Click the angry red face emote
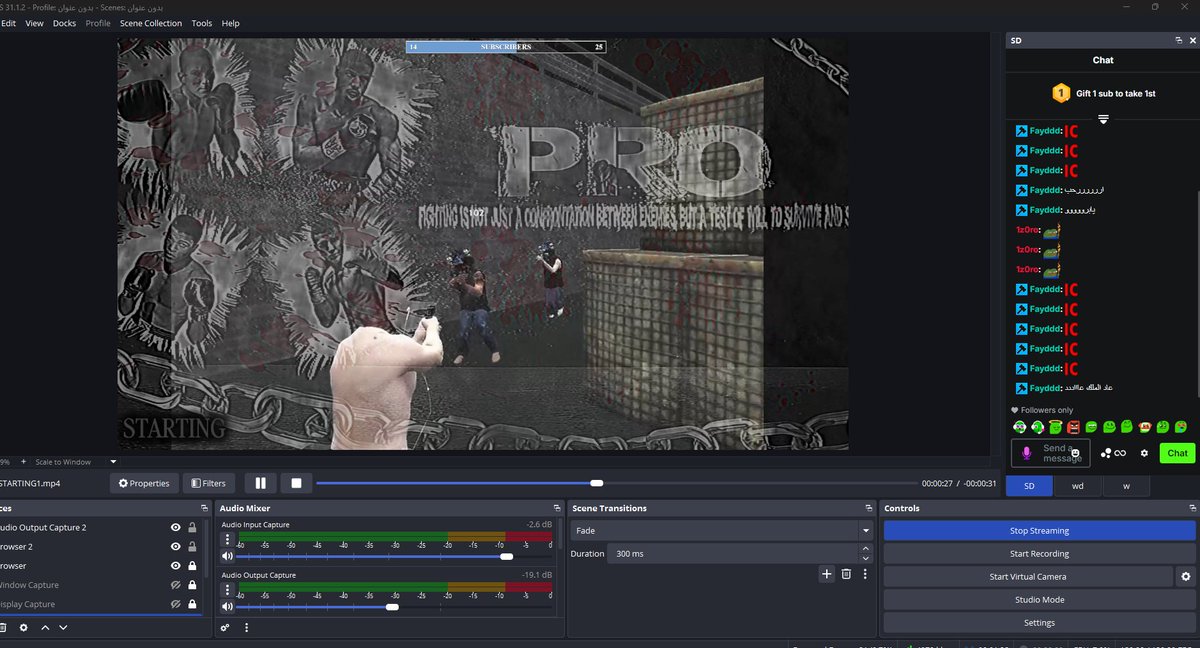Viewport: 1200px width, 648px height. pyautogui.click(x=1073, y=427)
